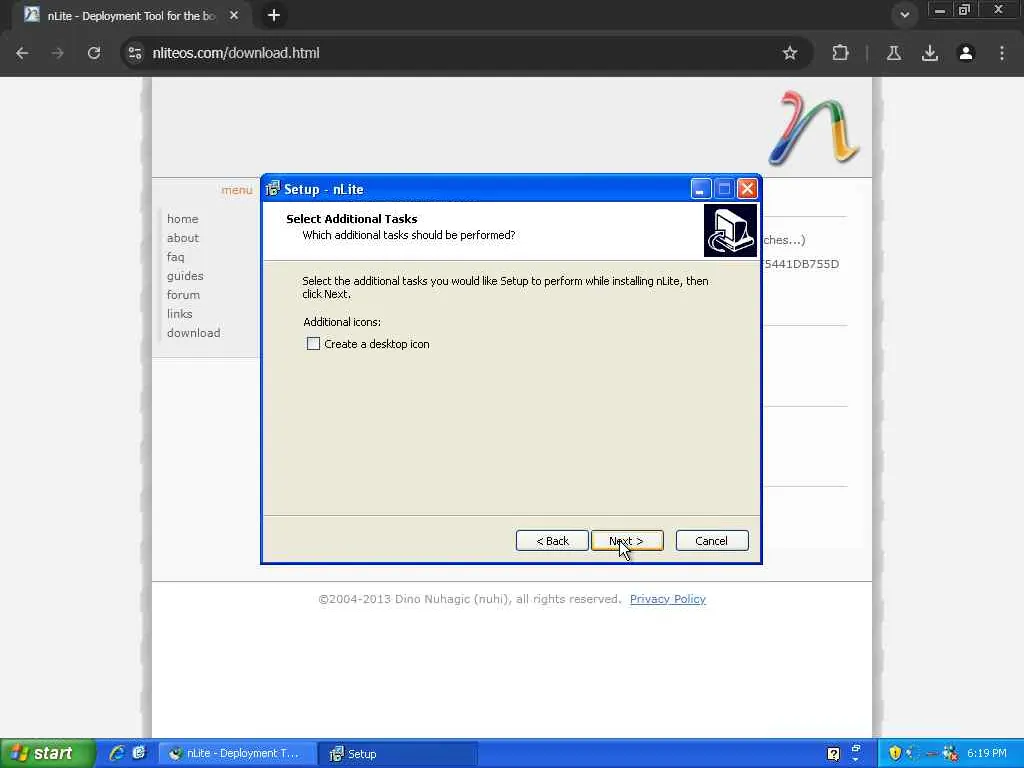Switch to Setup taskbar button
1024x768 pixels.
coord(398,753)
